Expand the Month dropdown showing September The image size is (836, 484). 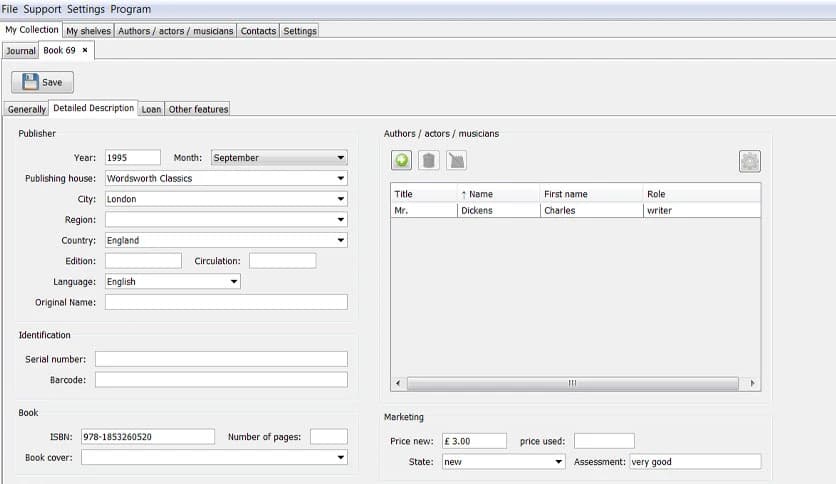[x=341, y=158]
